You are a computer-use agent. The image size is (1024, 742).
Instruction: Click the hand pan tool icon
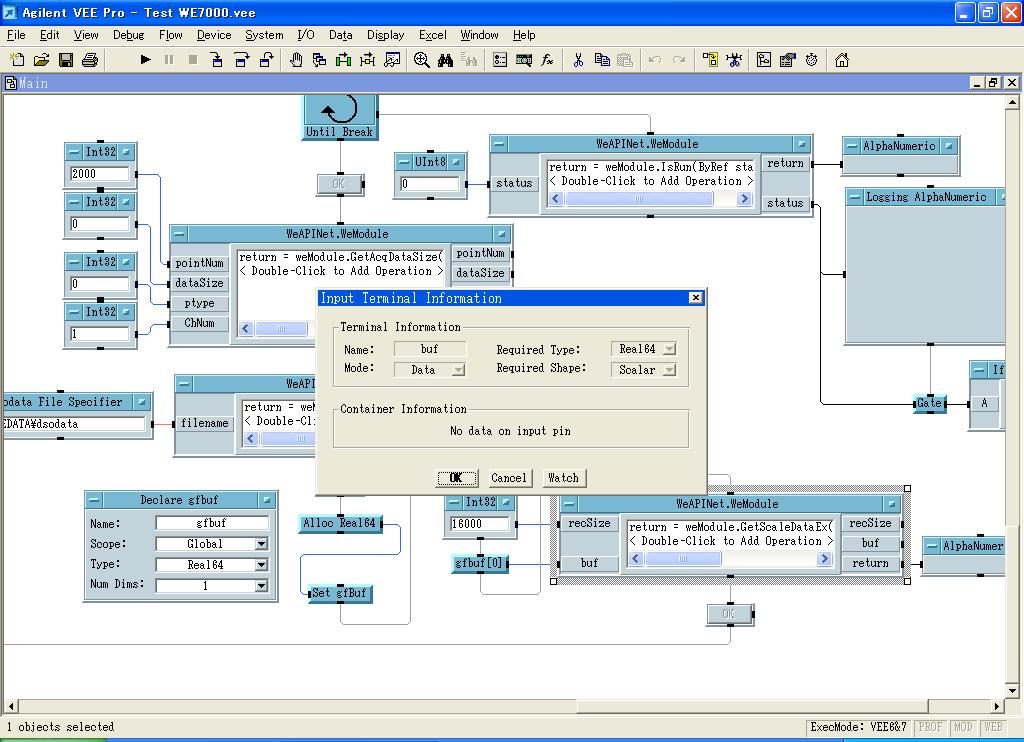(296, 60)
